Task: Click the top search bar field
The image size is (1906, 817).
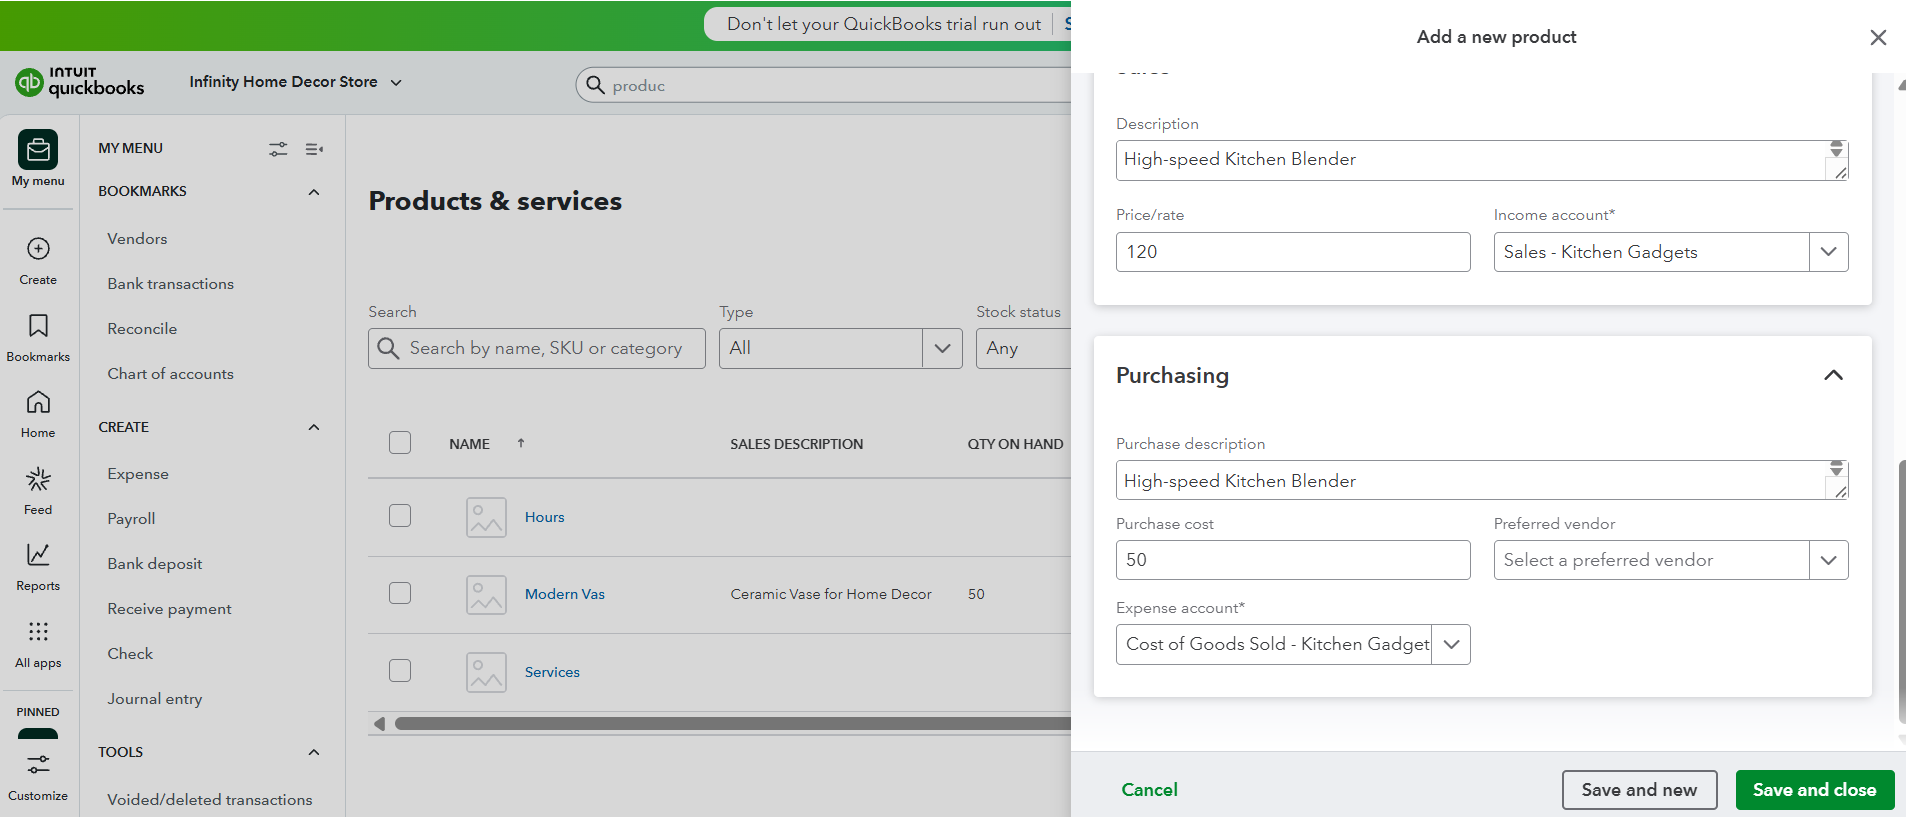Action: 823,85
